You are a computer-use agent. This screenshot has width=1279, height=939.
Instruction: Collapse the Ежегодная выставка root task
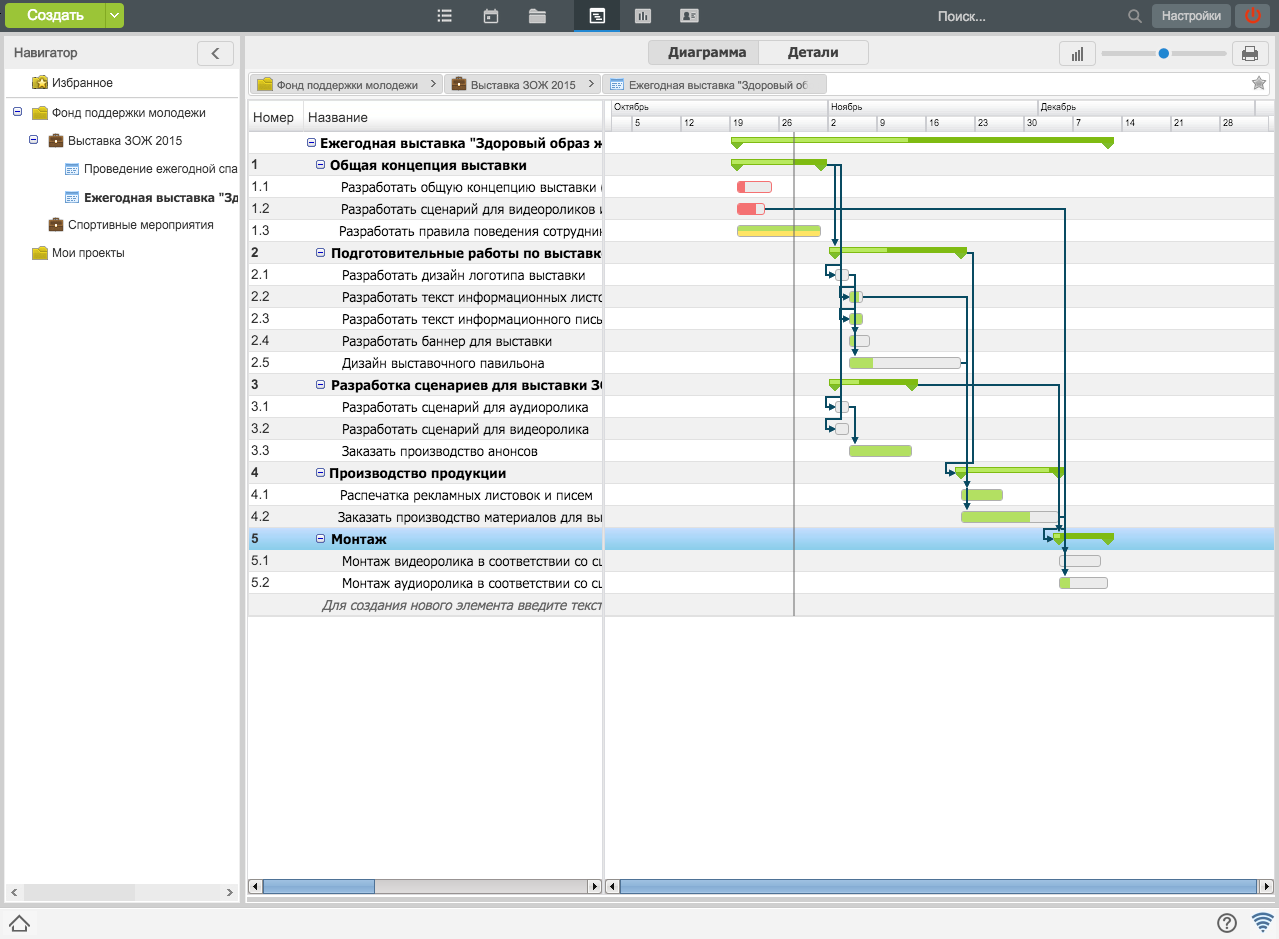(311, 143)
